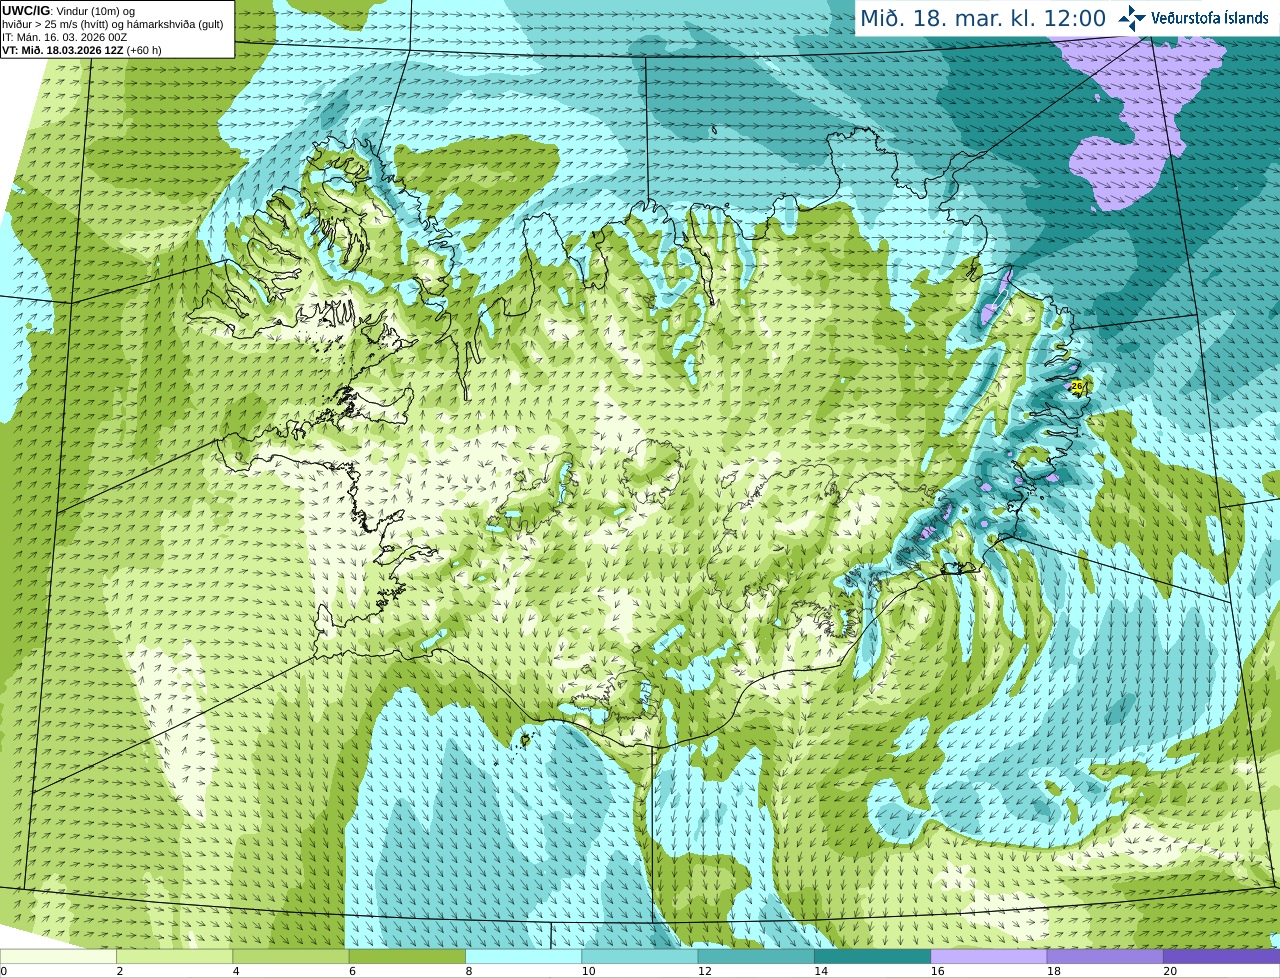1280x978 pixels.
Task: Click the IT: Mán. 16. 03. 2026 00Z line
Action: pos(64,37)
